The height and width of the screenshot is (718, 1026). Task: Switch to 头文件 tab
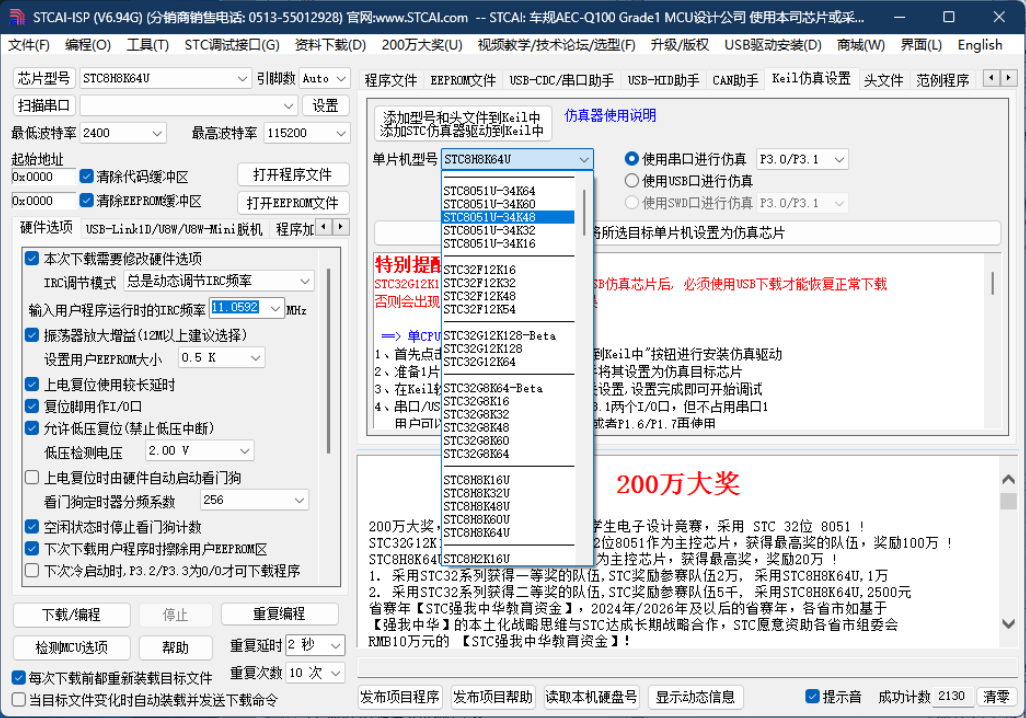click(883, 81)
